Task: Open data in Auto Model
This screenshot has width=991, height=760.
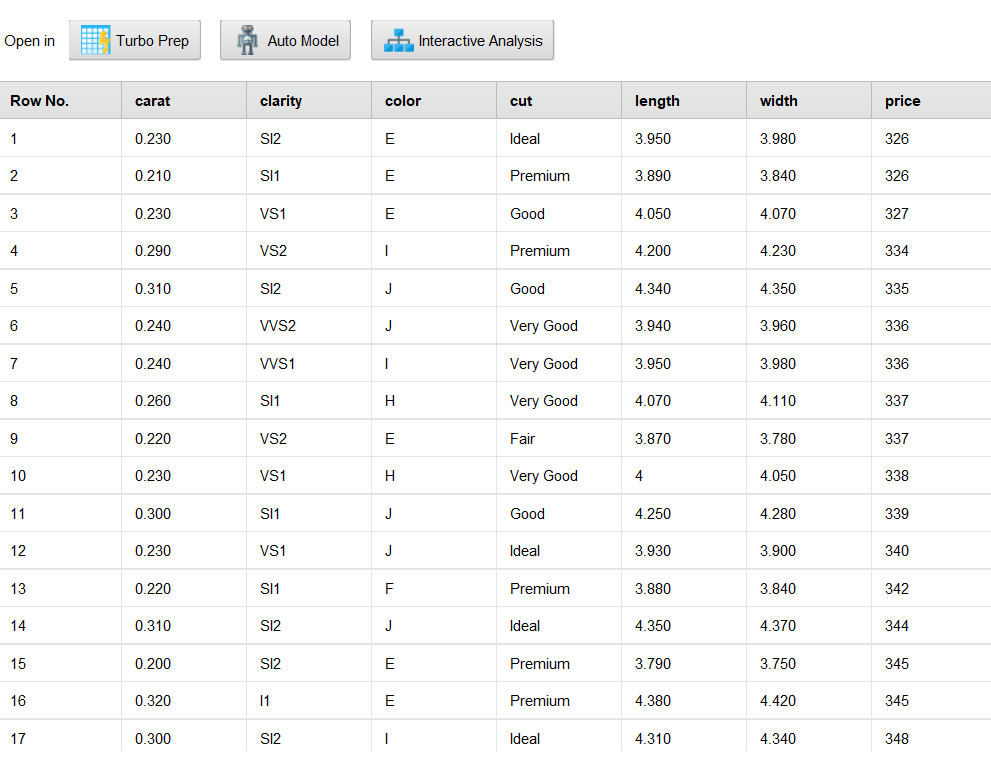Action: (286, 40)
